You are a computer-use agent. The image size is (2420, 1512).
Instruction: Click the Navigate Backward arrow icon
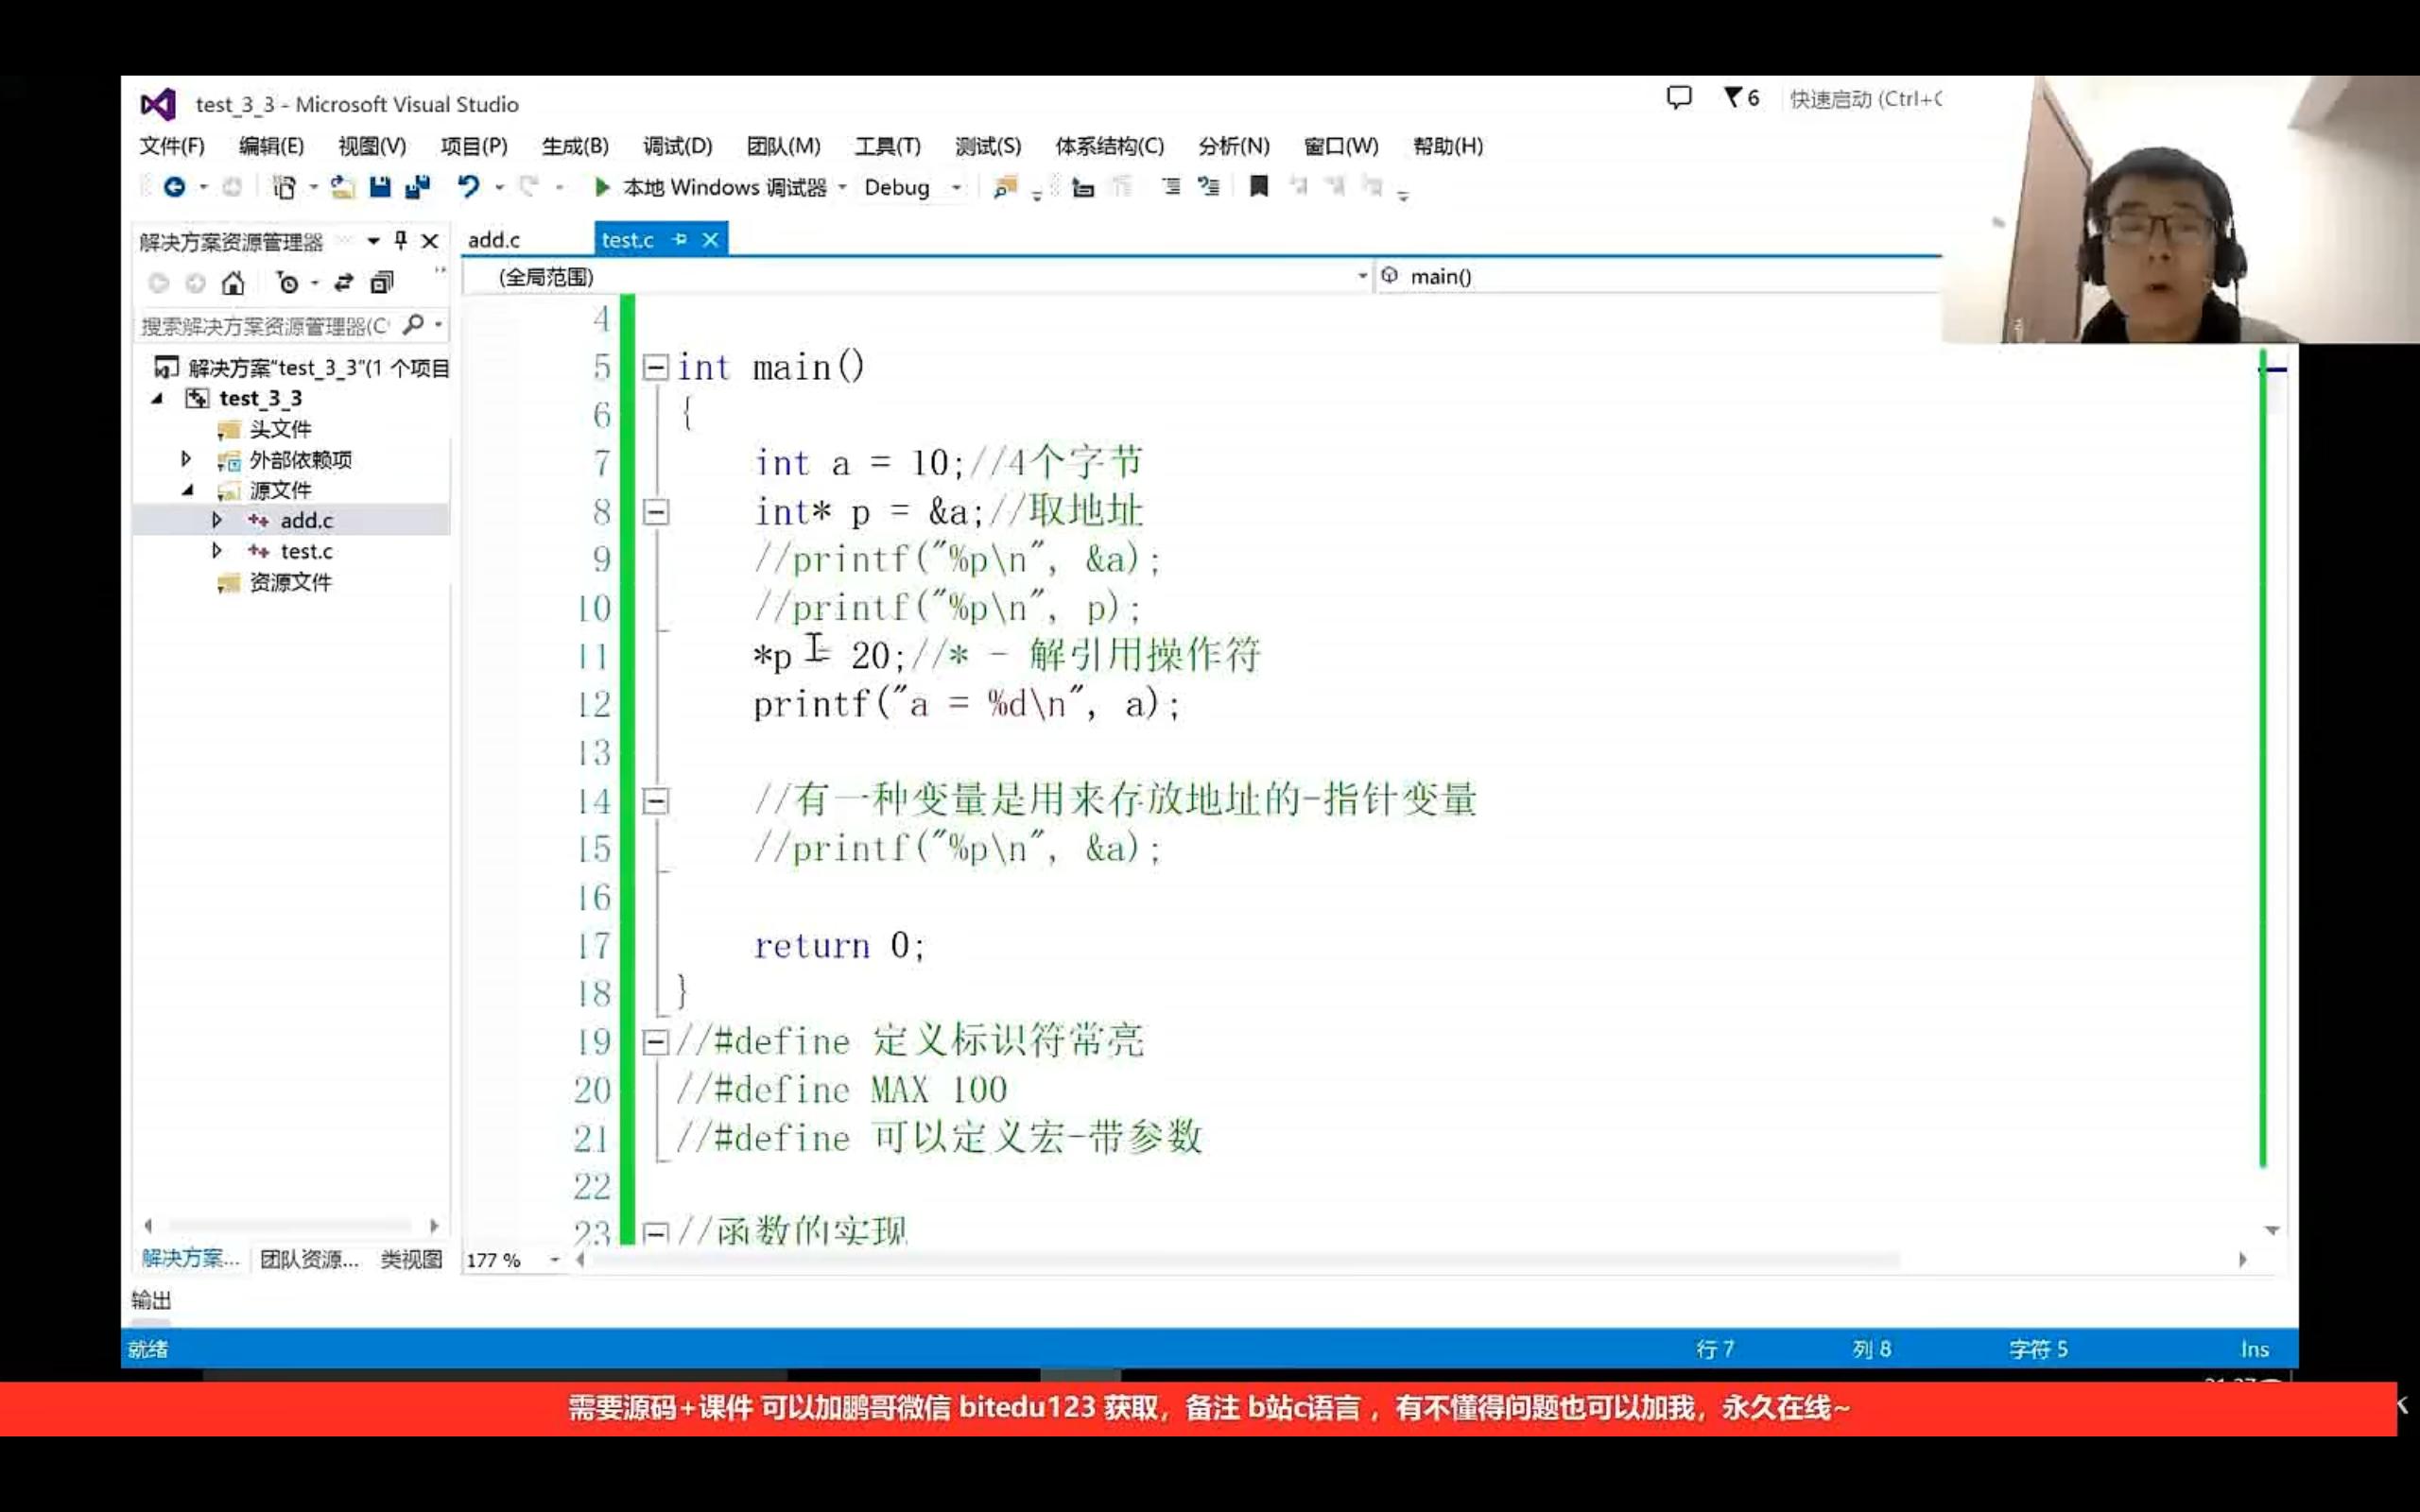pos(174,187)
